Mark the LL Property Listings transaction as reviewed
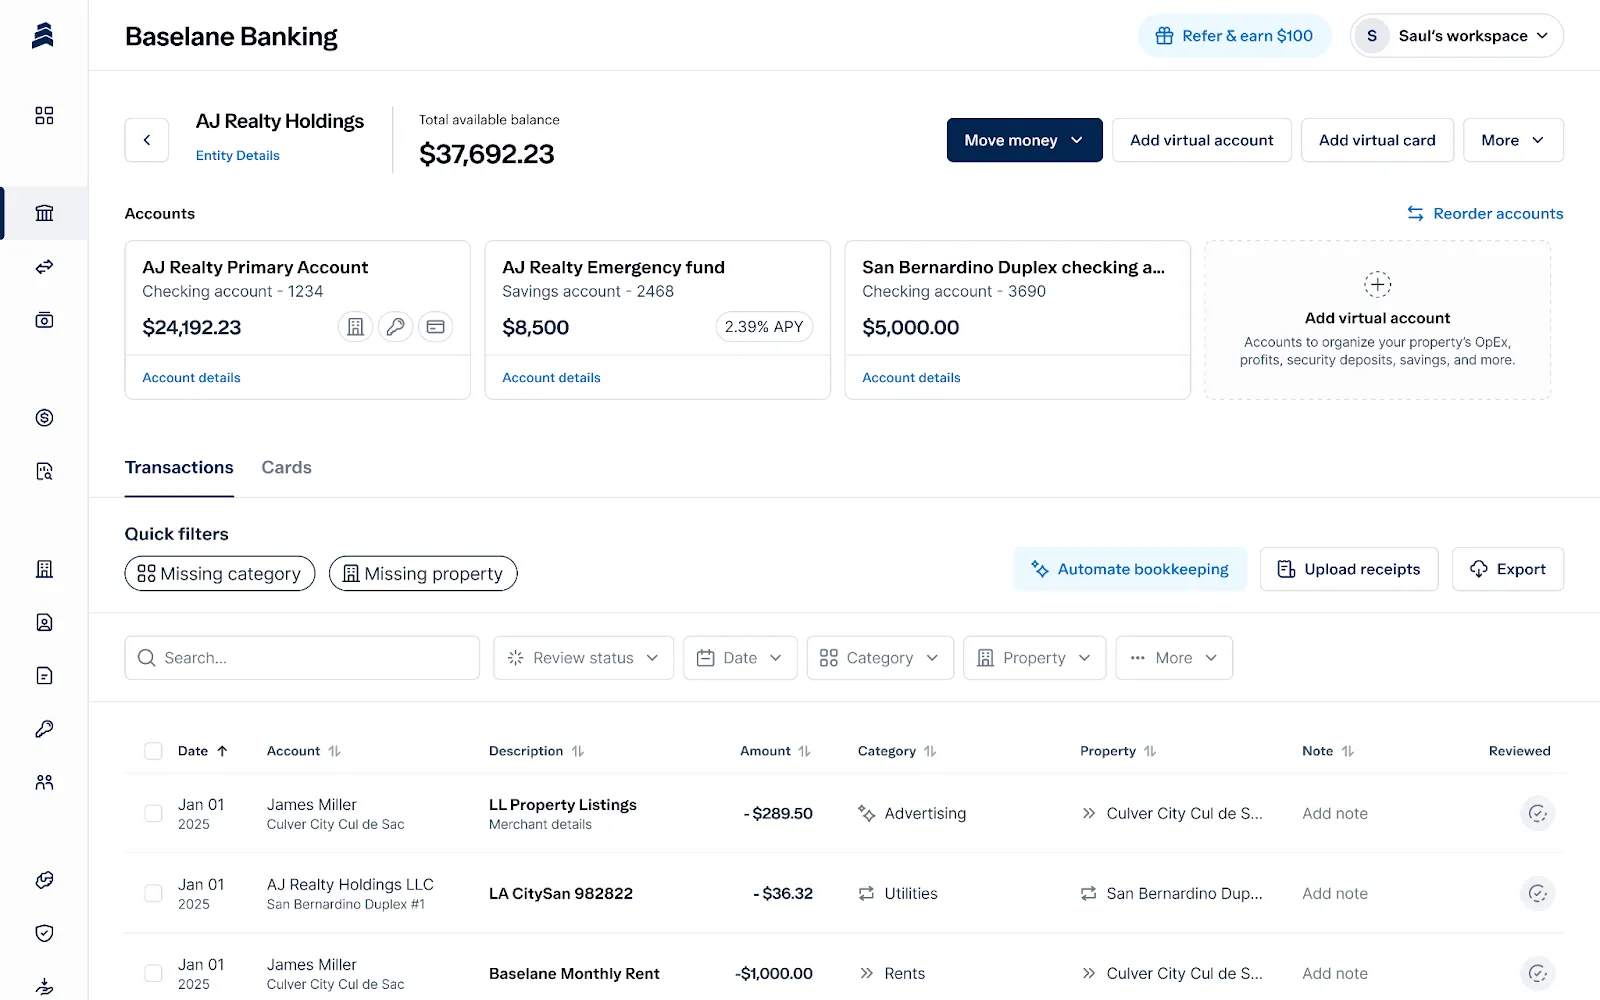This screenshot has height=1000, width=1600. 1538,813
